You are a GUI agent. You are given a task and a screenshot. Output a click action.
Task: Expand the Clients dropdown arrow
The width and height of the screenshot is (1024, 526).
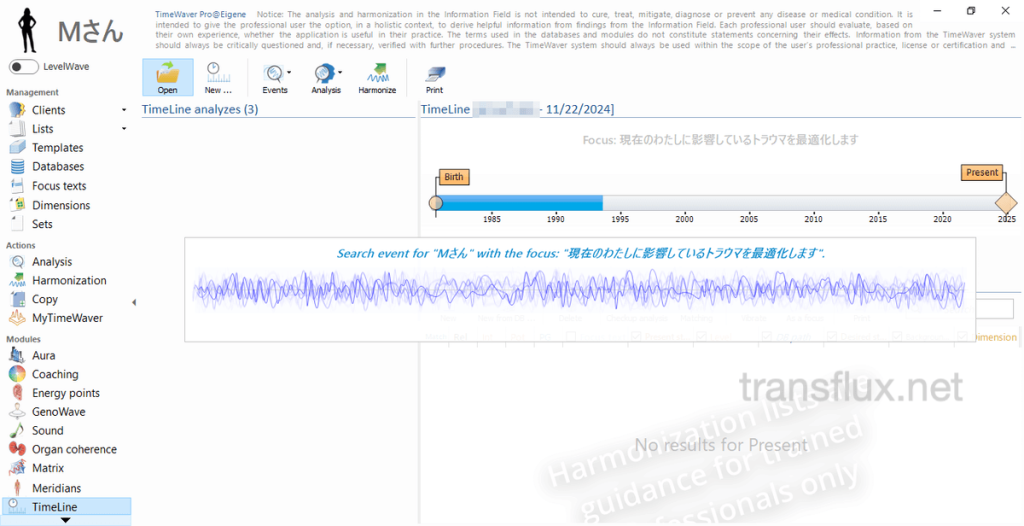click(124, 110)
